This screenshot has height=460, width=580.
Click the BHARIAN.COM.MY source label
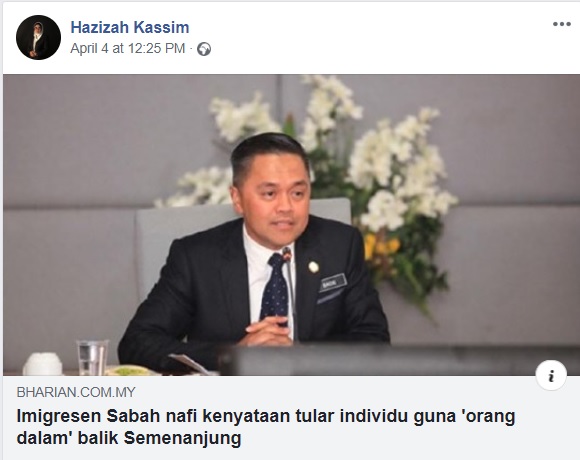(x=76, y=392)
